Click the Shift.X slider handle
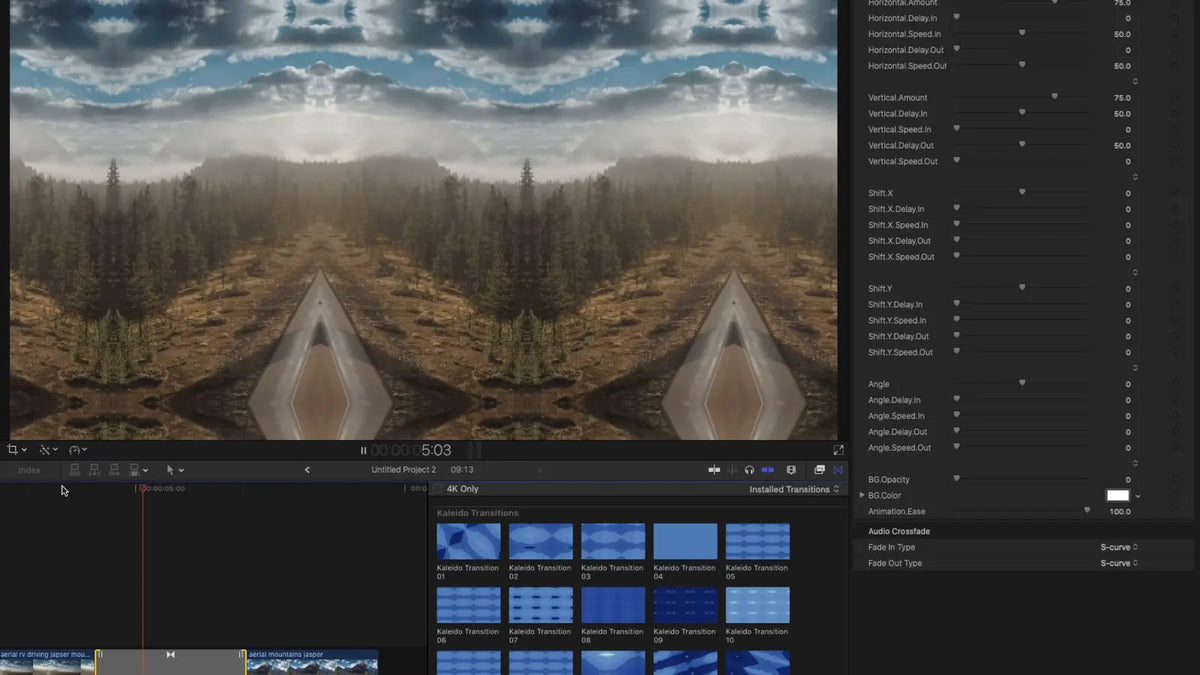The image size is (1200, 675). (1022, 192)
